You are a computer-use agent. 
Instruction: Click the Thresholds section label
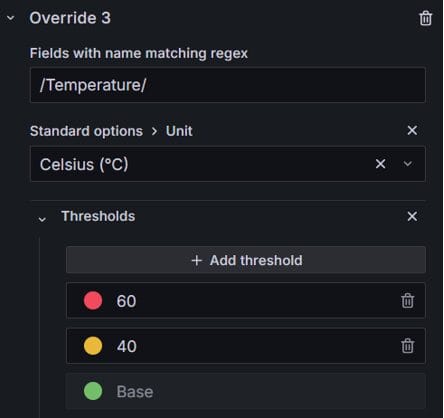point(98,216)
